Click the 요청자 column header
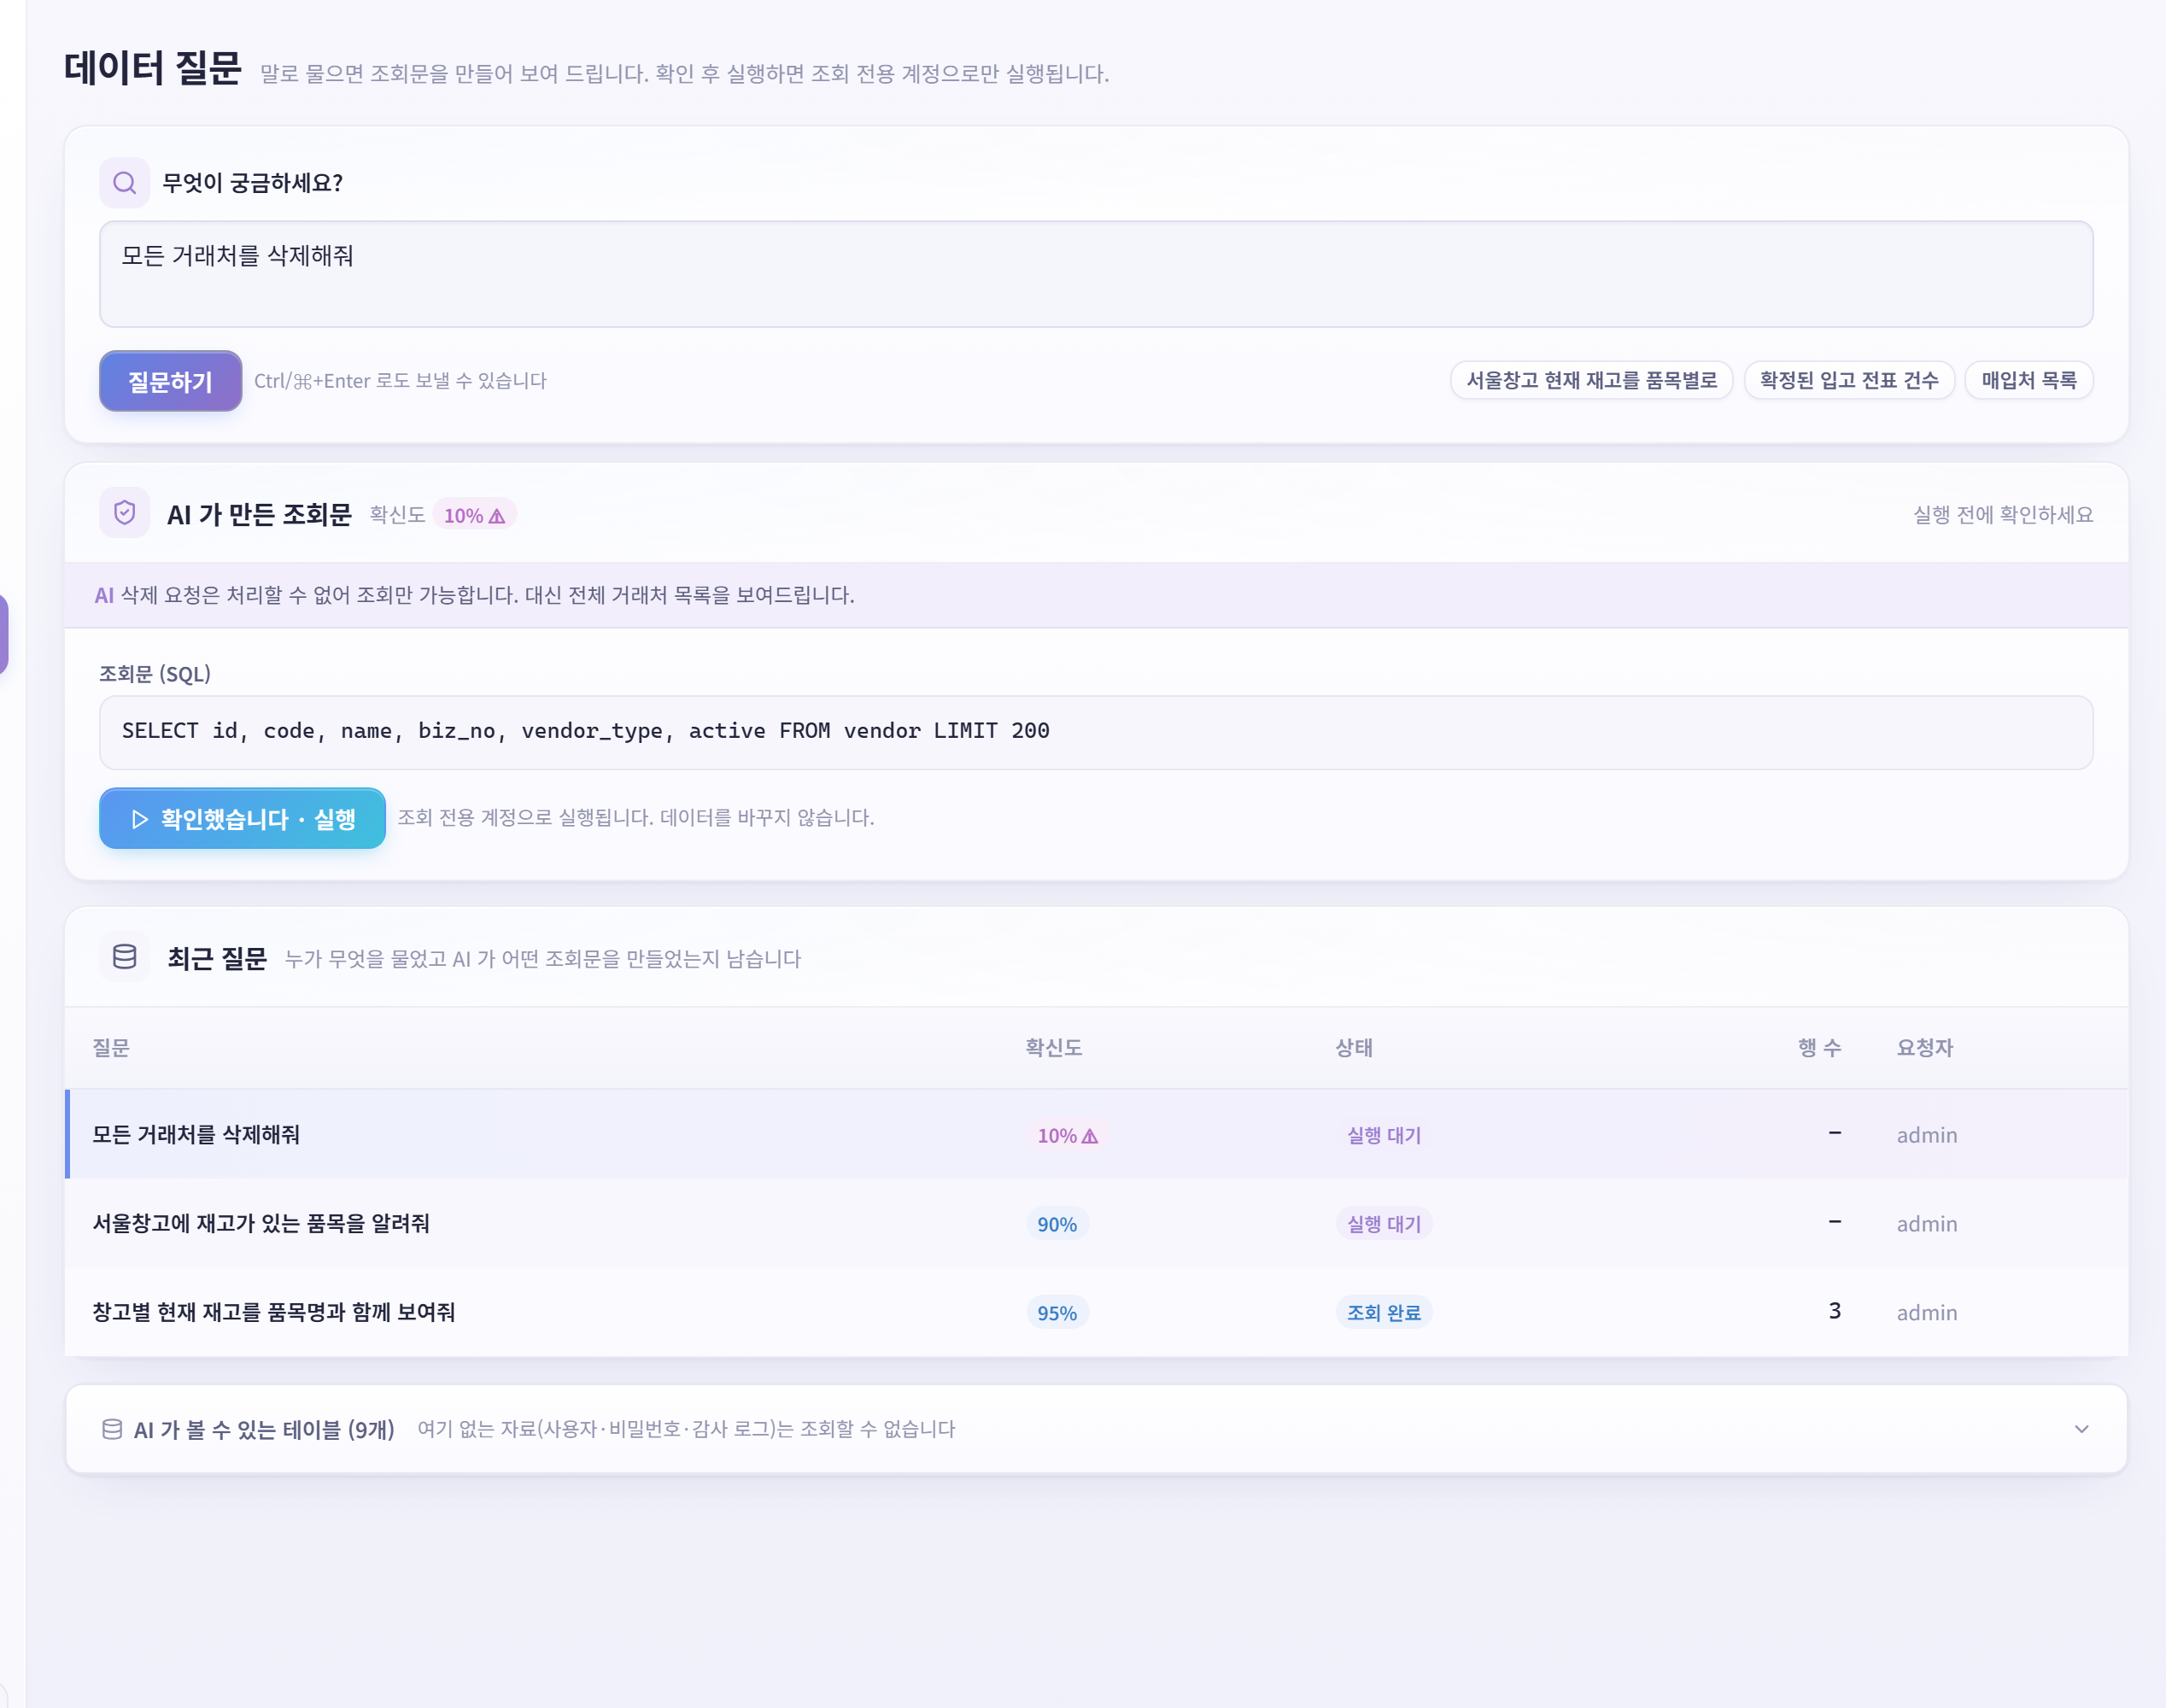 click(1925, 1047)
